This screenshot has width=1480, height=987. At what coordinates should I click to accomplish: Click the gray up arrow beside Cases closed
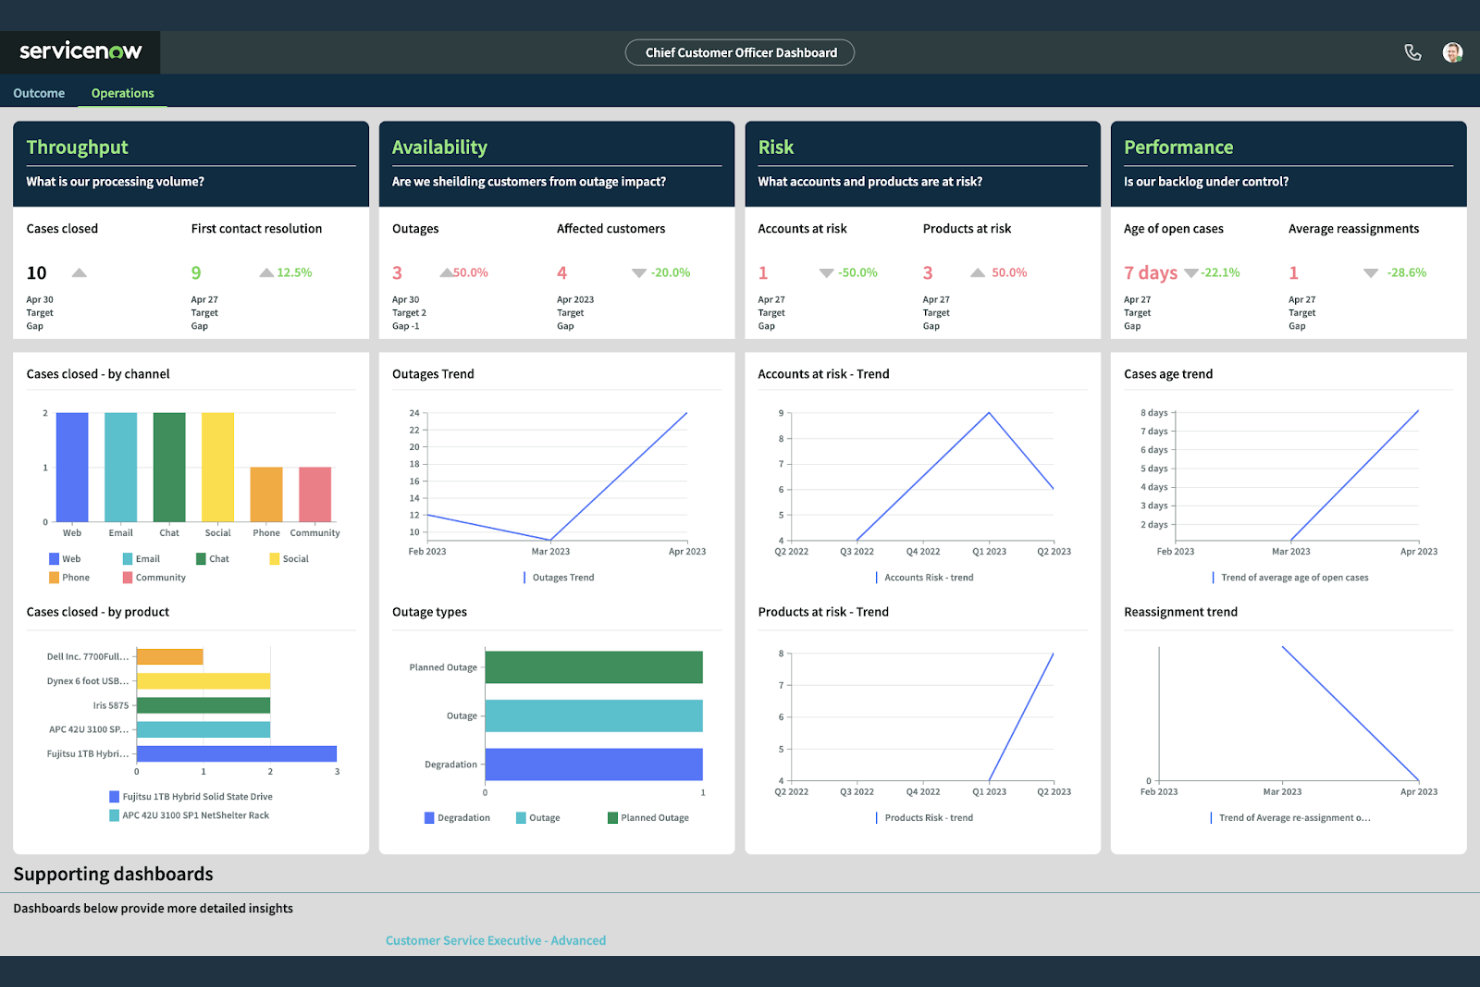[79, 272]
